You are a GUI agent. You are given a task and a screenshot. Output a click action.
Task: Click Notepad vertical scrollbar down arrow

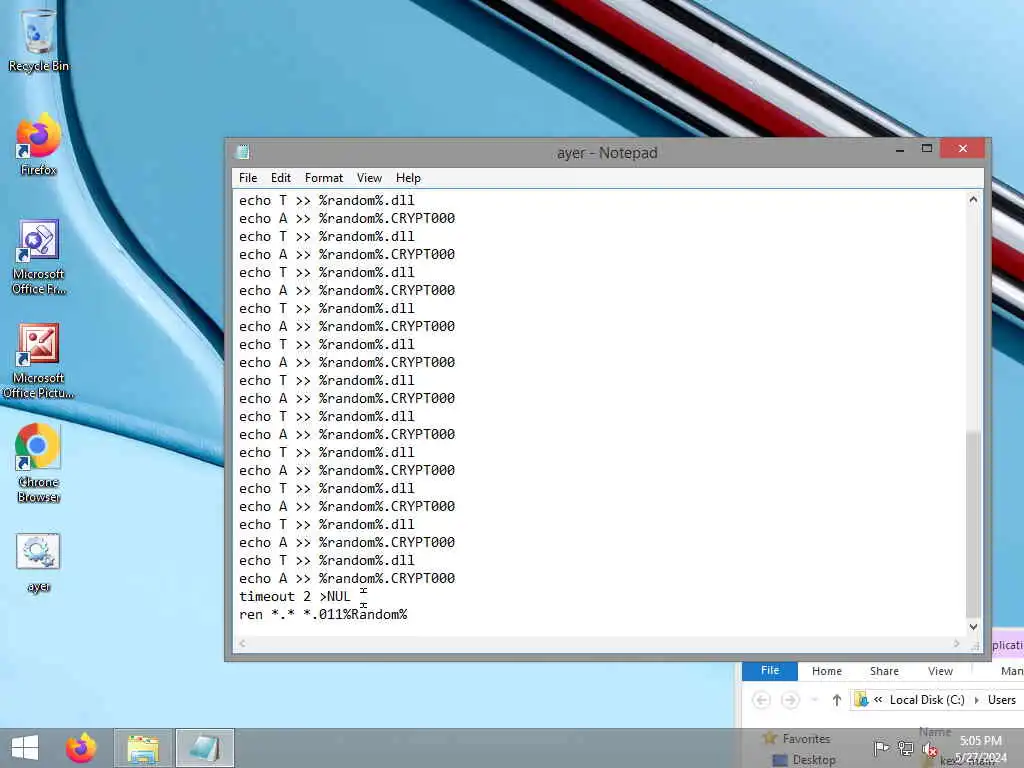tap(973, 626)
